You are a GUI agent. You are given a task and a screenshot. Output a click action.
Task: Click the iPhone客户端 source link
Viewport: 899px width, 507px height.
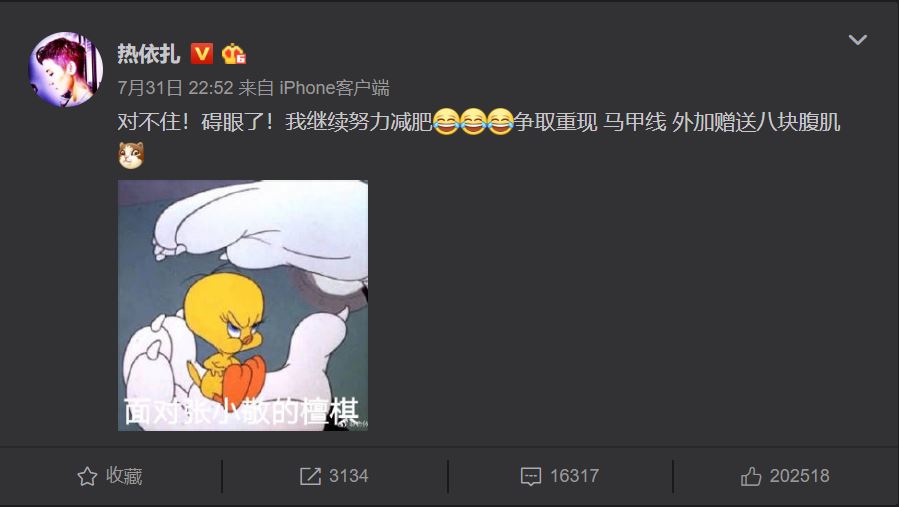click(x=334, y=88)
